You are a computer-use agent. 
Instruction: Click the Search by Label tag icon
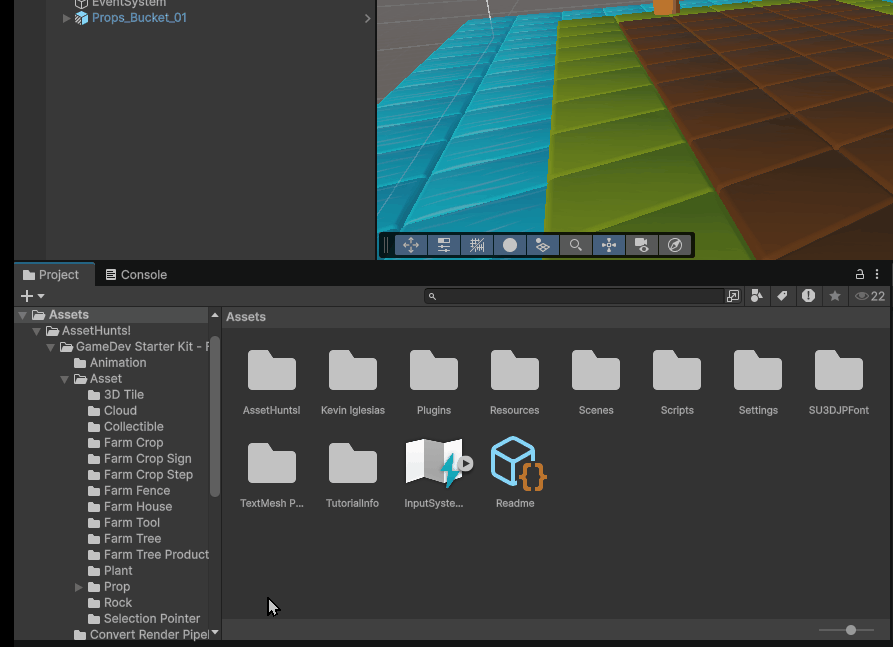click(x=782, y=296)
